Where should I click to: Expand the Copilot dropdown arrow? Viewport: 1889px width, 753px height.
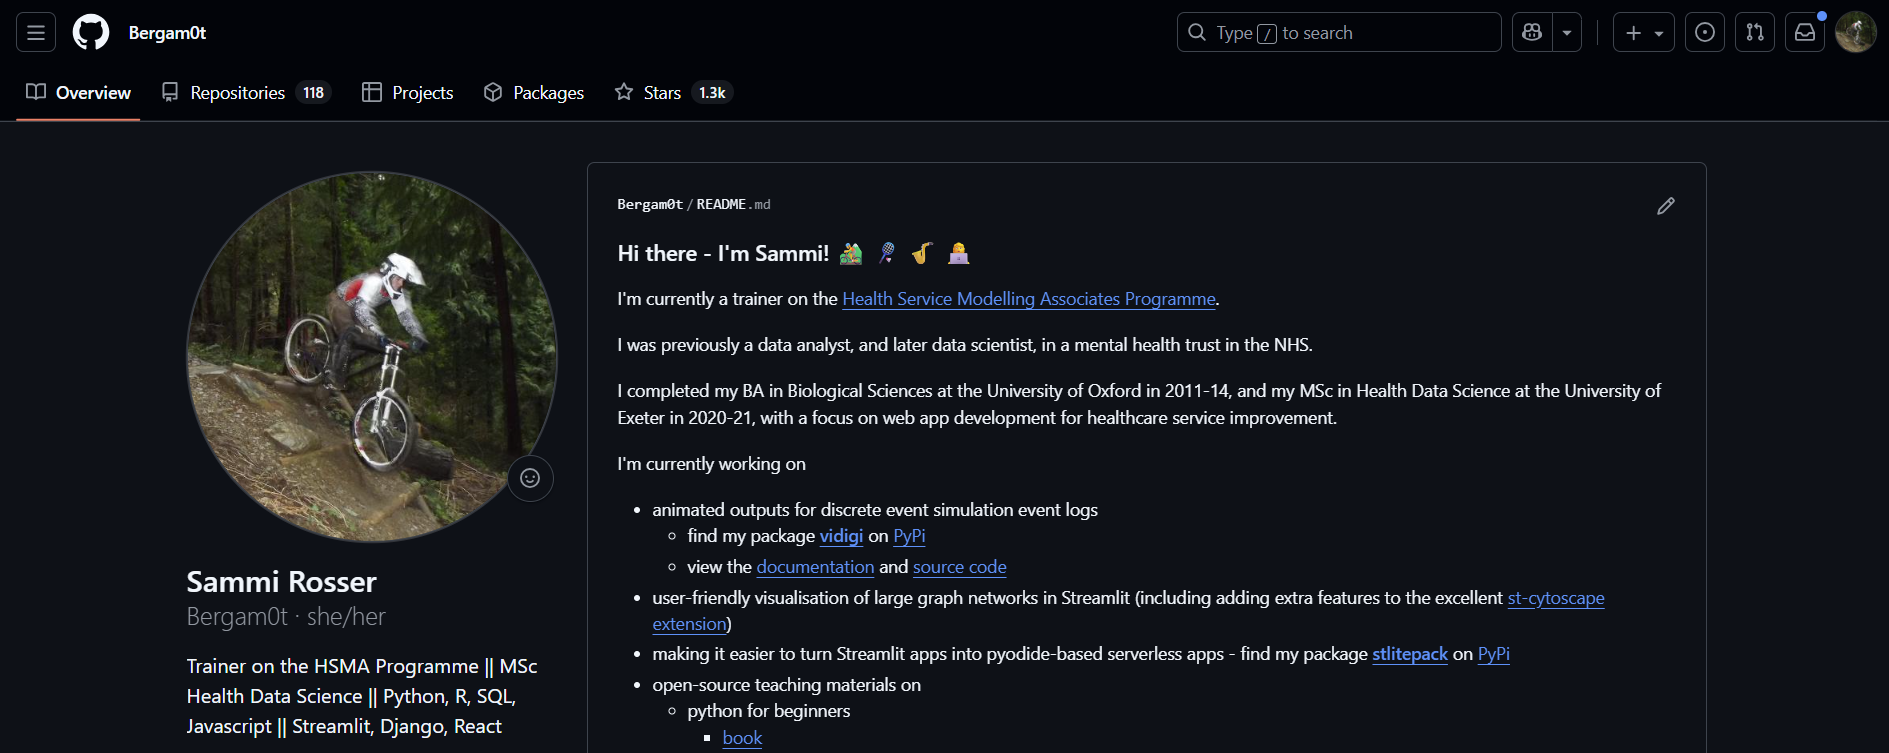click(x=1567, y=33)
